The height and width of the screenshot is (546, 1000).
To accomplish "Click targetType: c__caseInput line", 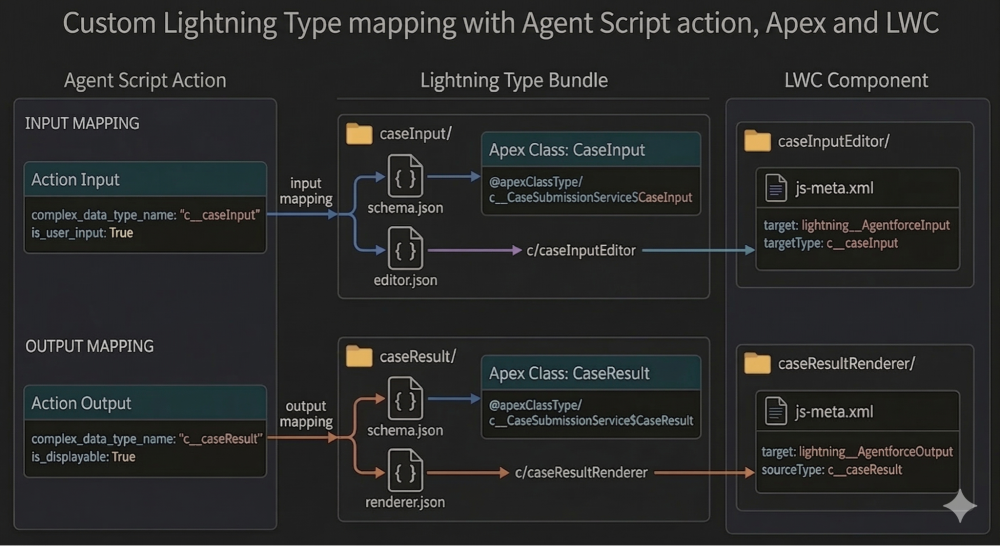I will click(830, 243).
